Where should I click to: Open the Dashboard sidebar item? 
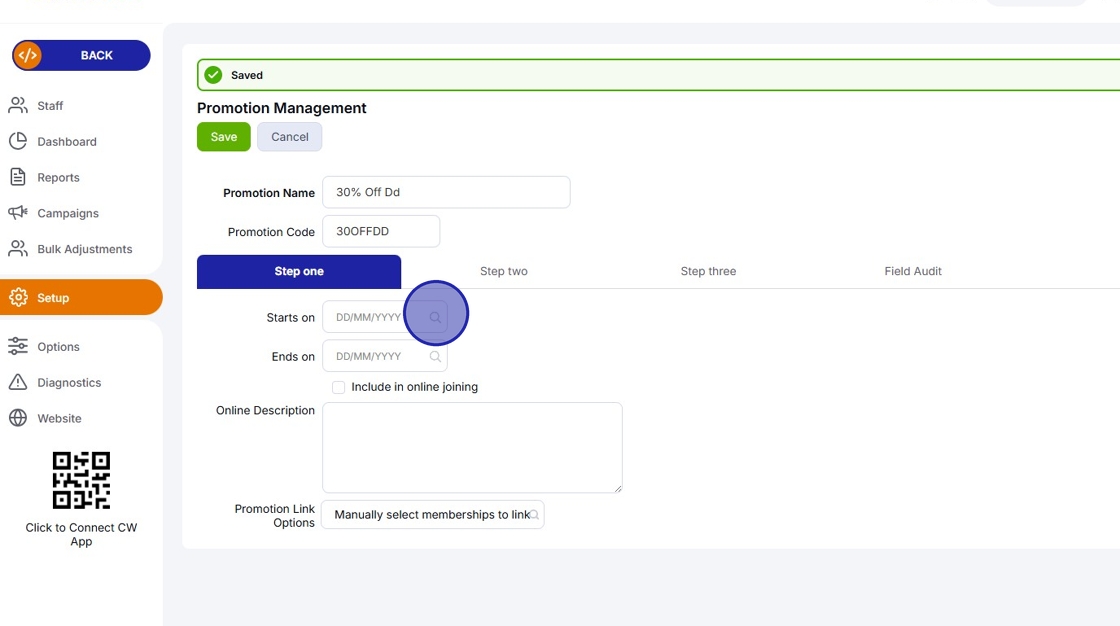click(67, 141)
